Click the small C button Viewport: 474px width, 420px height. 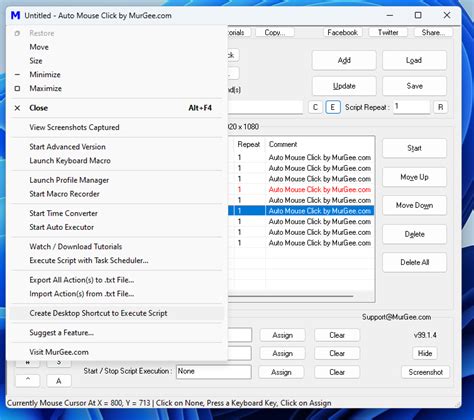(x=315, y=107)
